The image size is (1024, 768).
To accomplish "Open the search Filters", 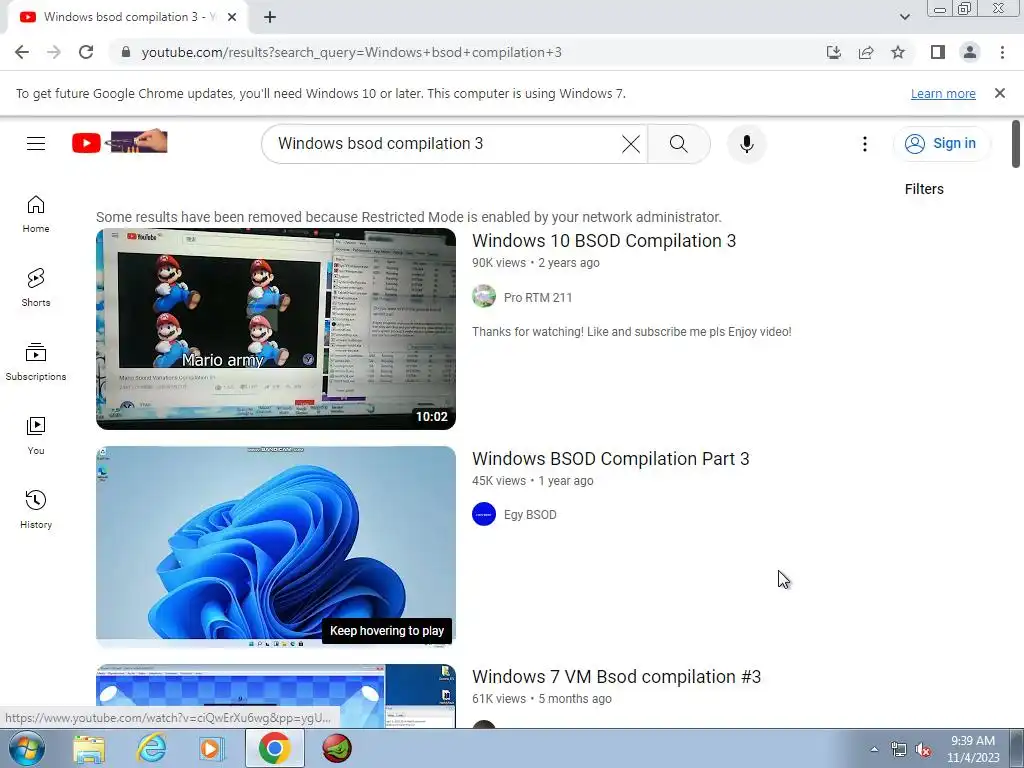I will 923,189.
